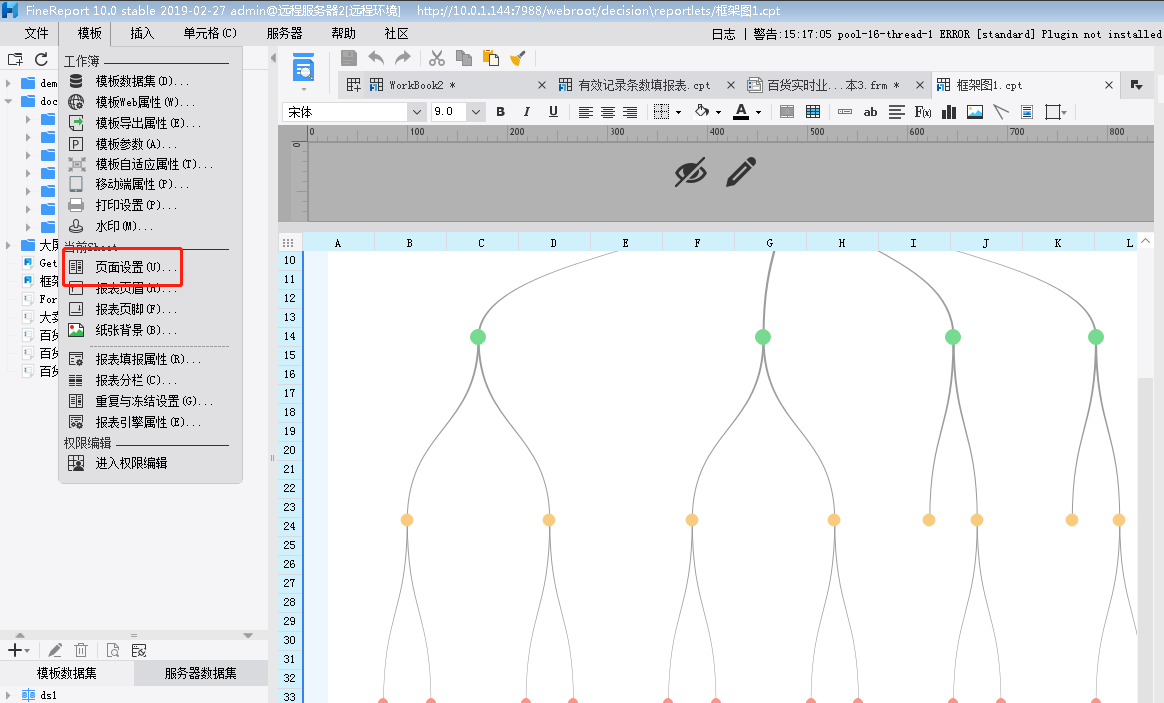Open the 单元格(C) menu
This screenshot has width=1164, height=703.
click(x=210, y=33)
